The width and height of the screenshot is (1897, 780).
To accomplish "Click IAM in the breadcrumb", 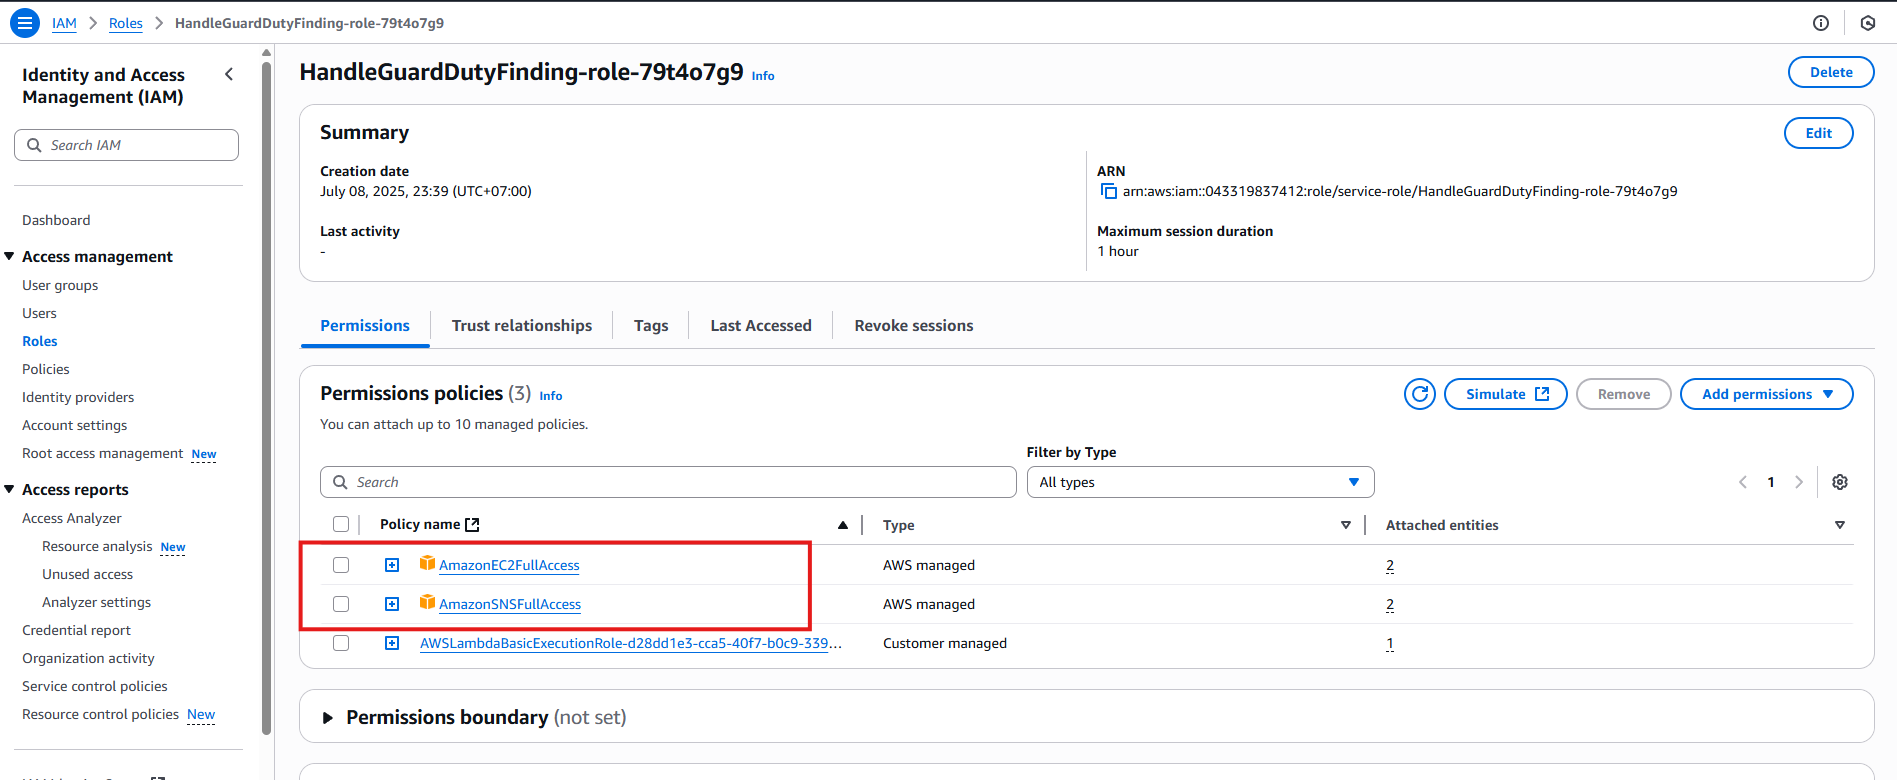I will click(64, 23).
